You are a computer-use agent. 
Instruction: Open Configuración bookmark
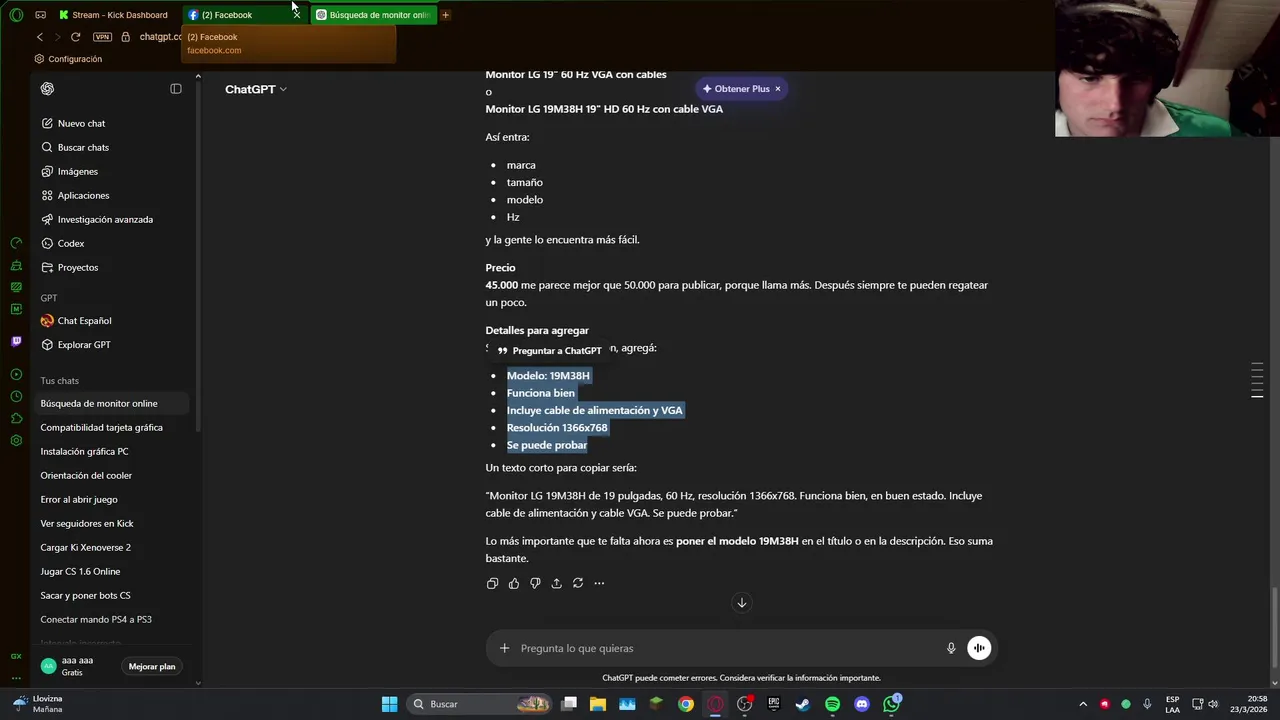click(x=68, y=59)
